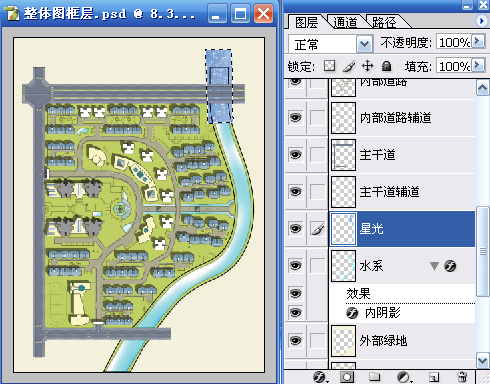Click the add layer style icon

coord(320,377)
